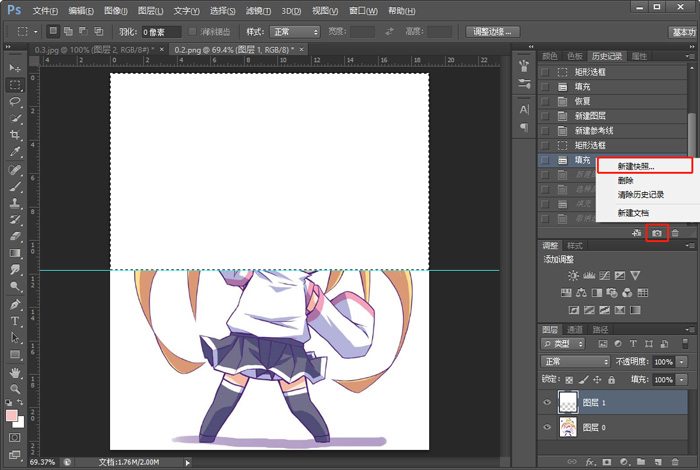
Task: Open Layers panel flyout menu
Action: [689, 329]
